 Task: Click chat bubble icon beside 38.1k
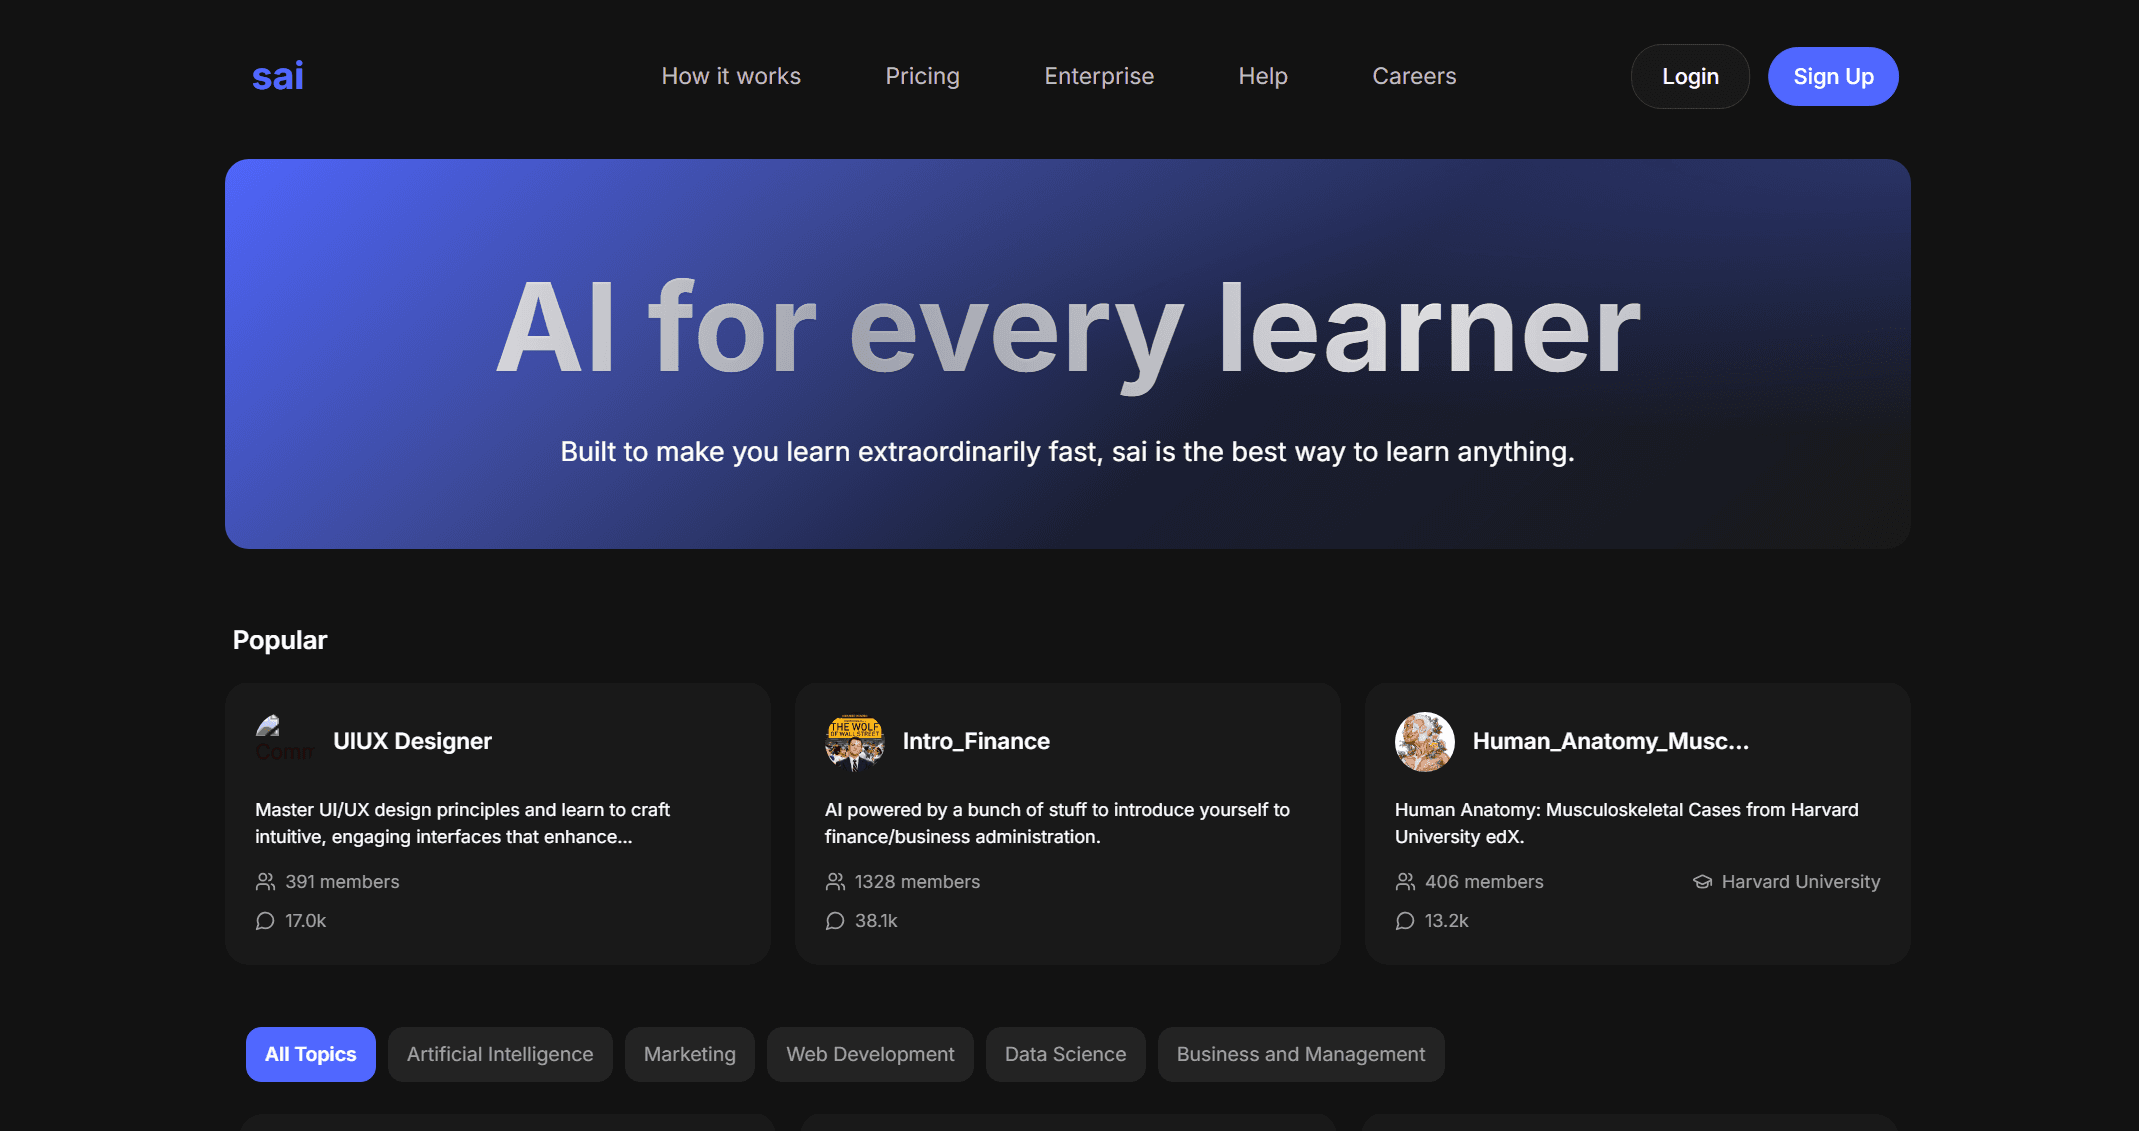pyautogui.click(x=835, y=921)
